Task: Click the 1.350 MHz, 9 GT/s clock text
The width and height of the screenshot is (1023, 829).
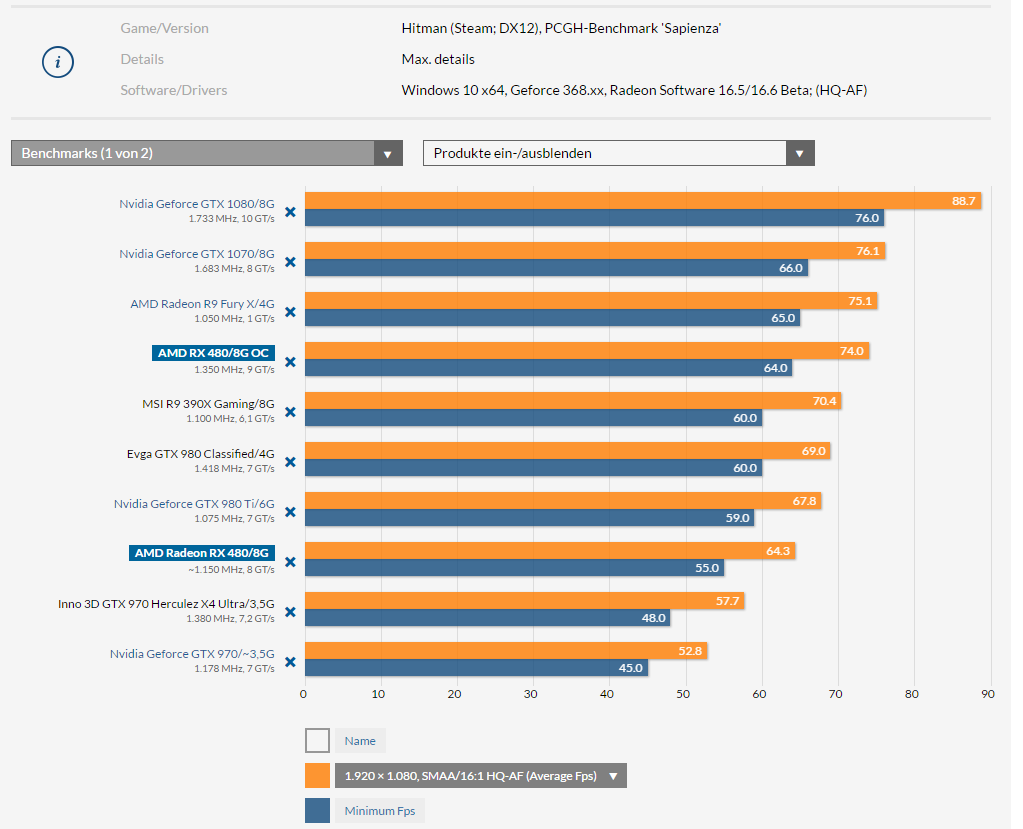Action: (234, 369)
